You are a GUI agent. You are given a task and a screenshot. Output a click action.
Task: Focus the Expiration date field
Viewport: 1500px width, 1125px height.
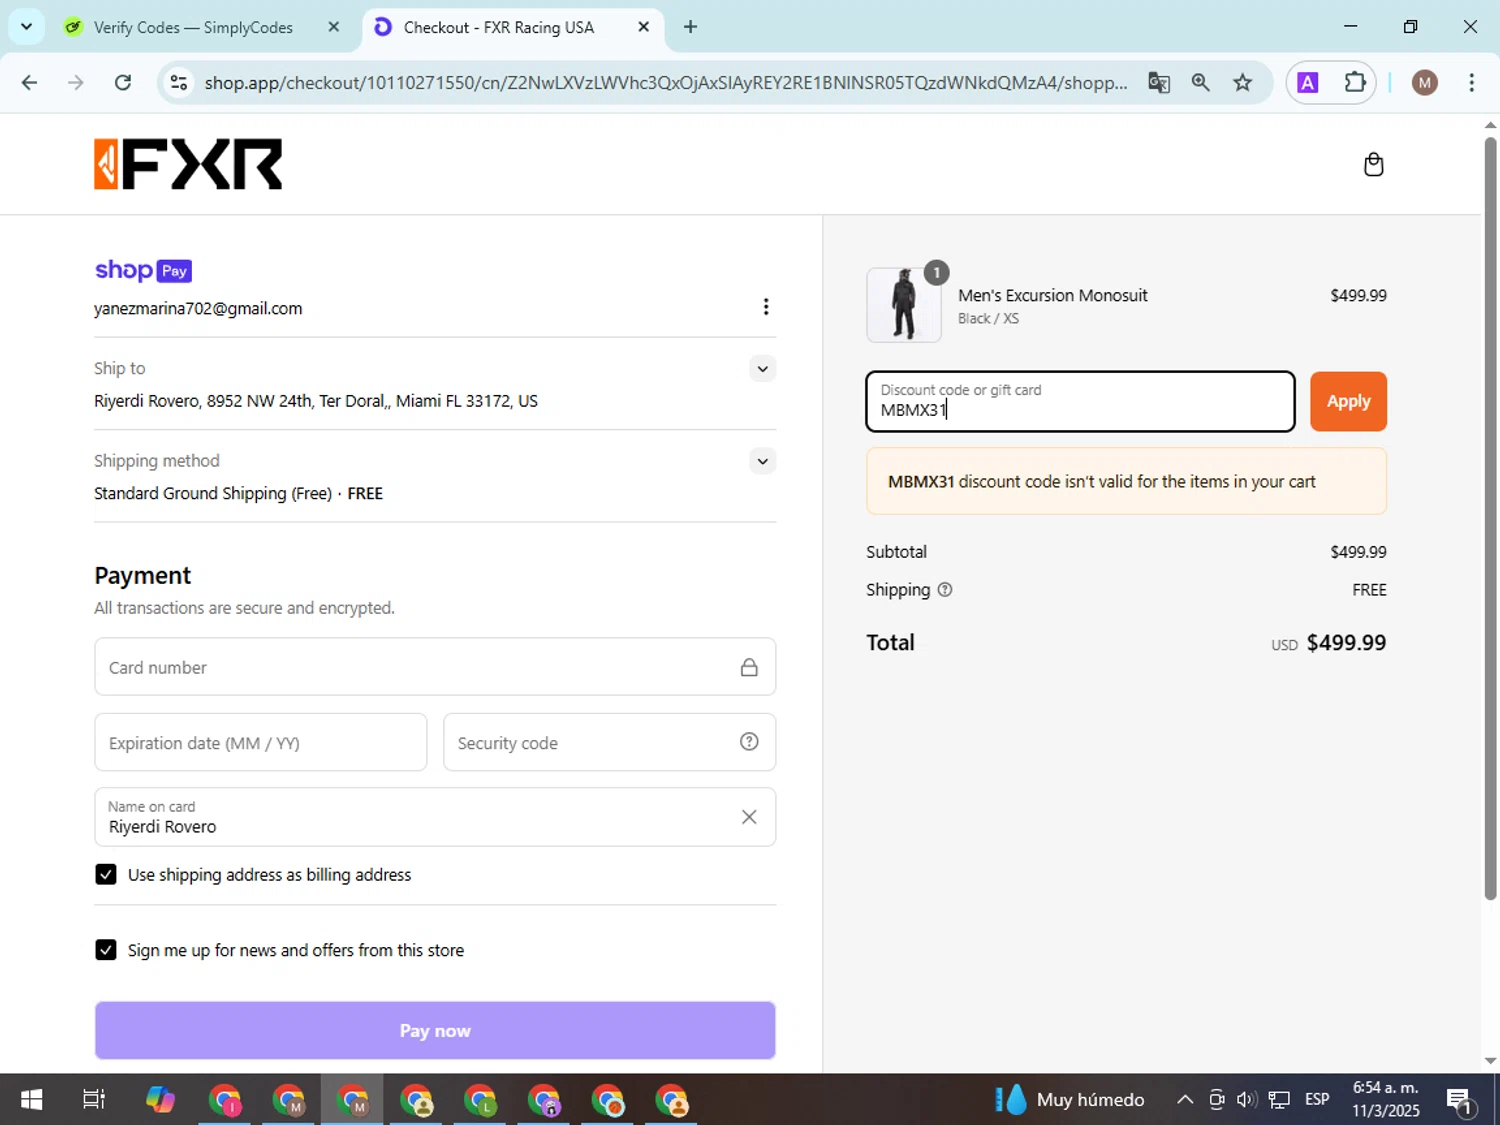[261, 742]
